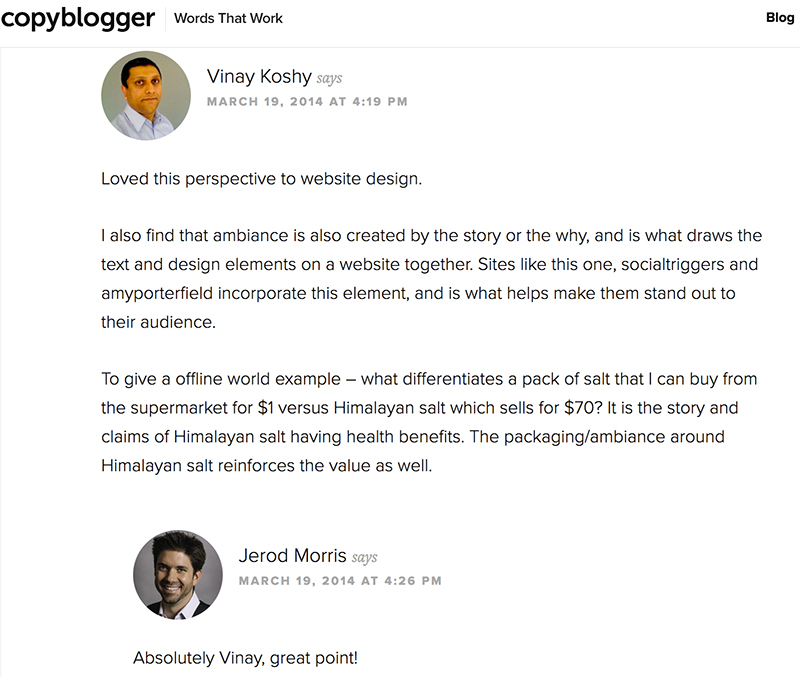Select the copyblogger wordmark in the header
The height and width of the screenshot is (677, 800).
[x=78, y=17]
